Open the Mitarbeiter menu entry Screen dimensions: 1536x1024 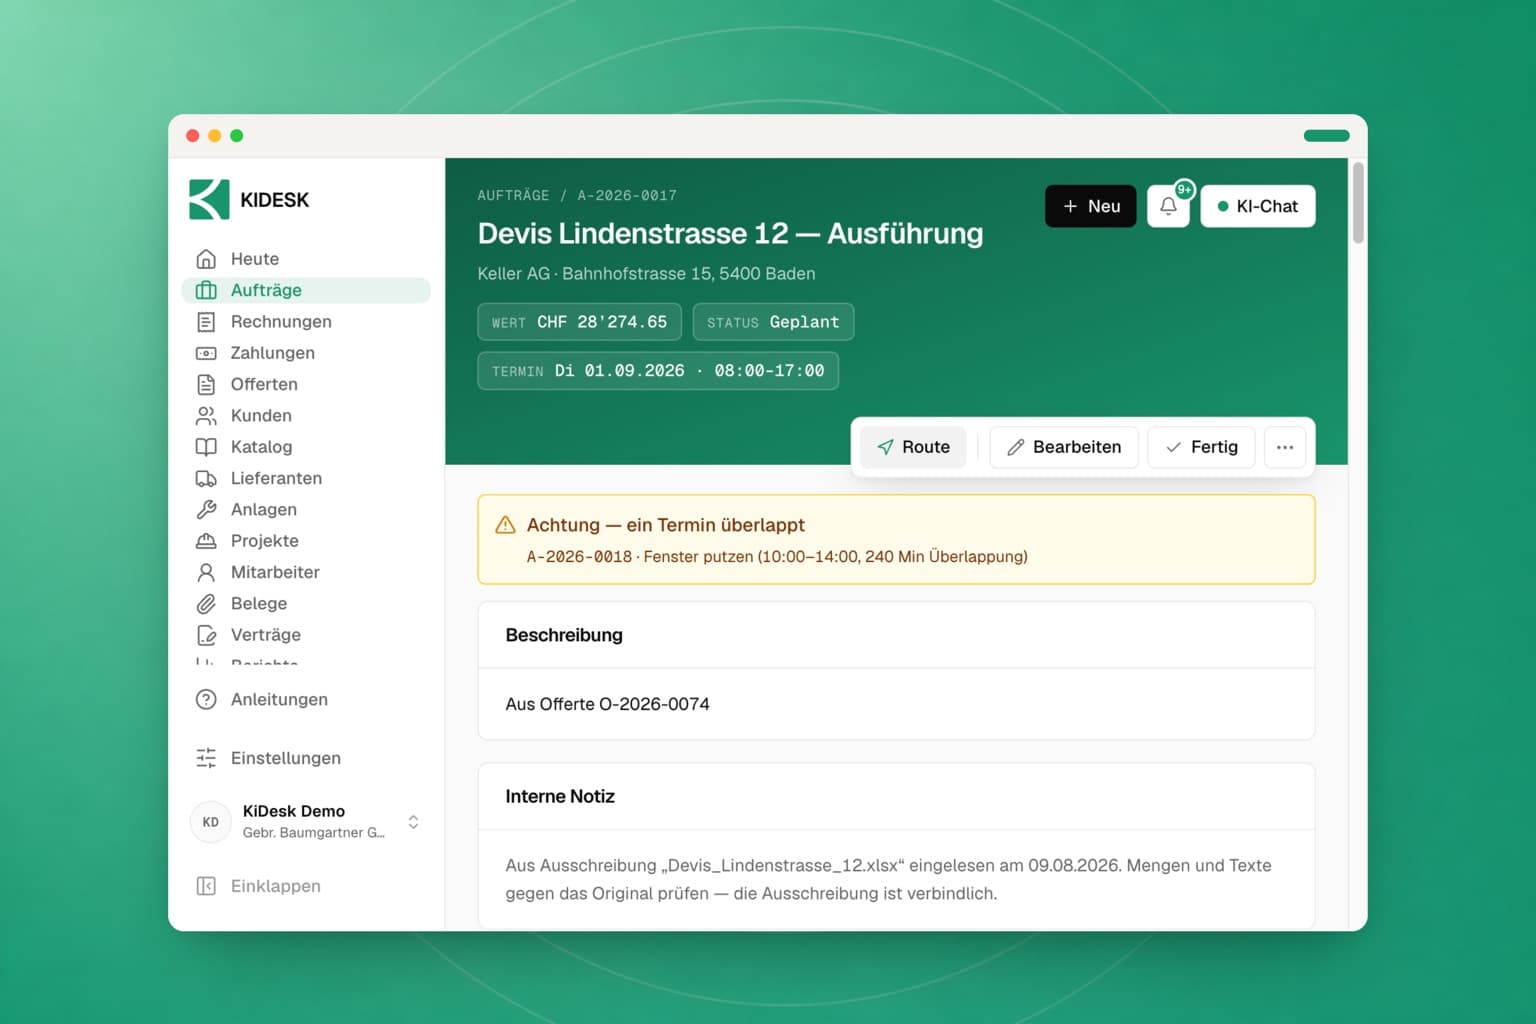pos(306,572)
